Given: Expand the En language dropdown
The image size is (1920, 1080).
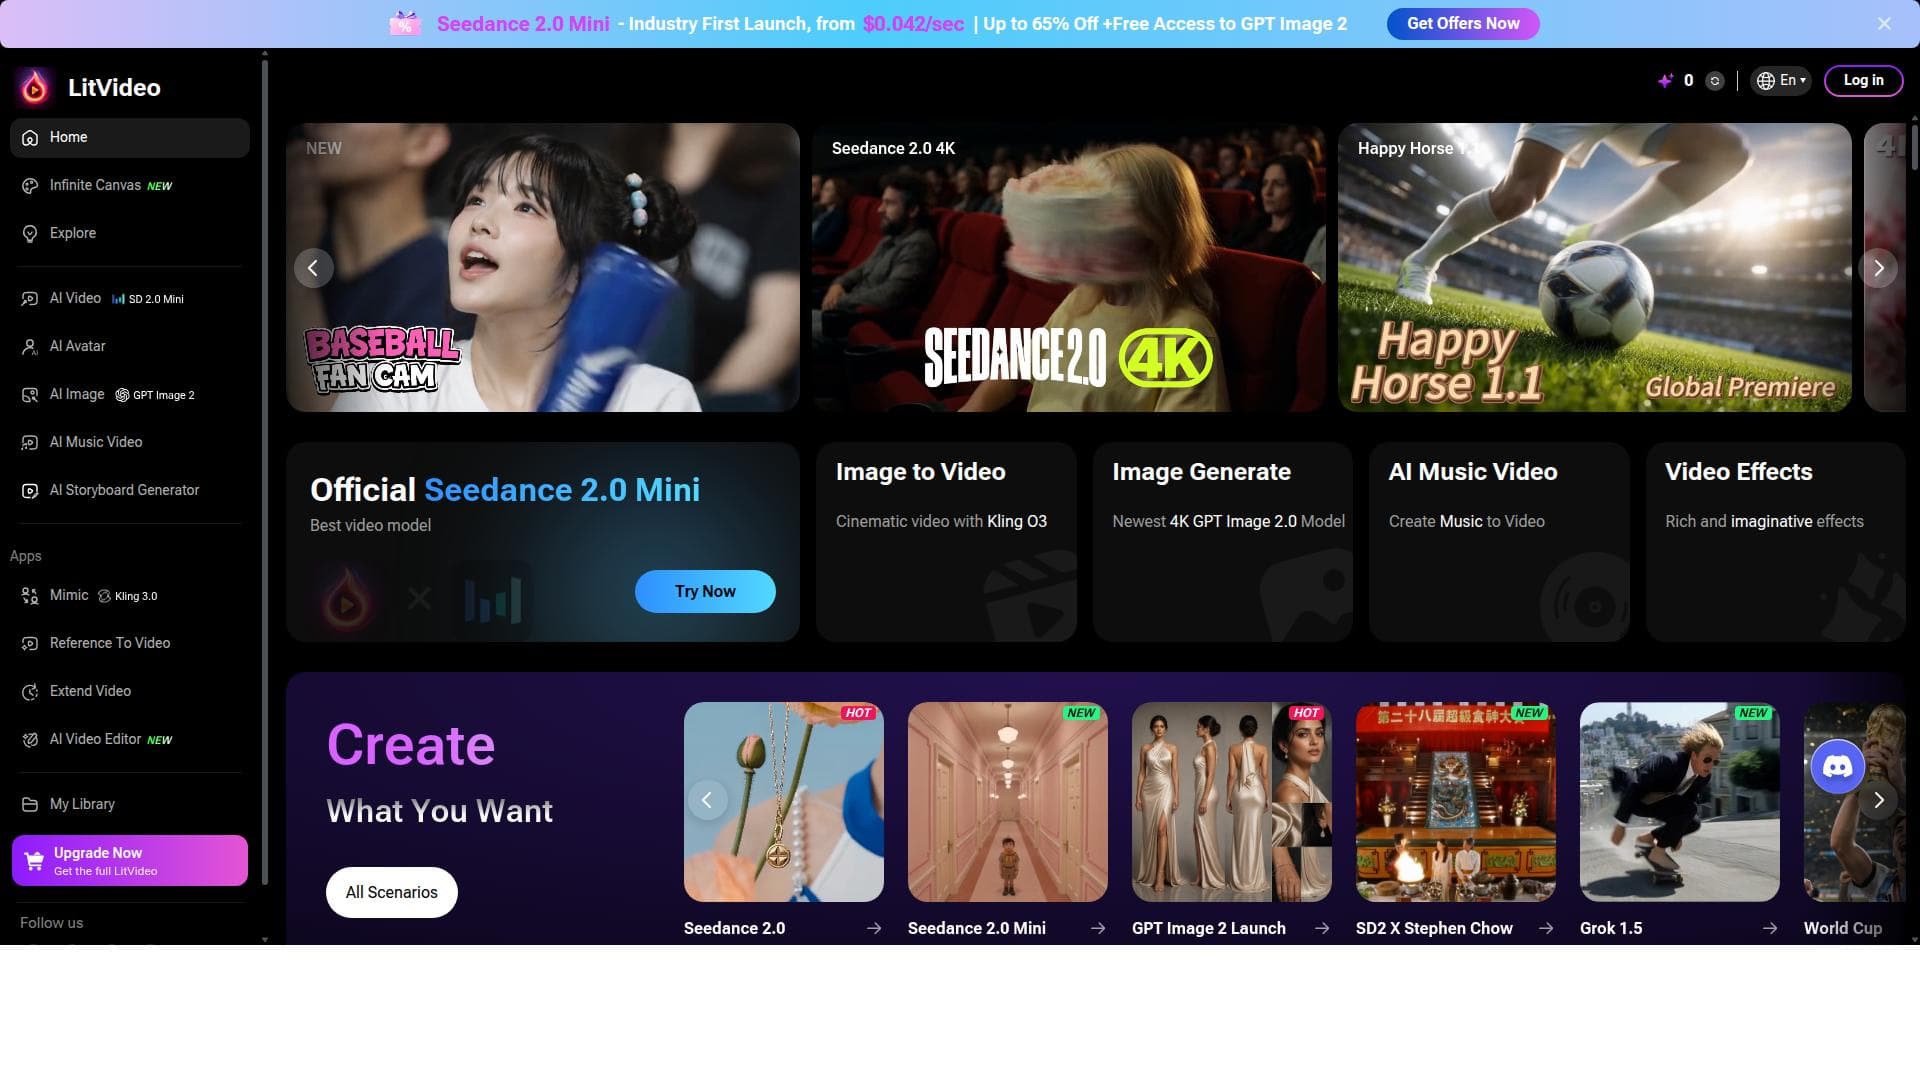Looking at the screenshot, I should point(1781,80).
